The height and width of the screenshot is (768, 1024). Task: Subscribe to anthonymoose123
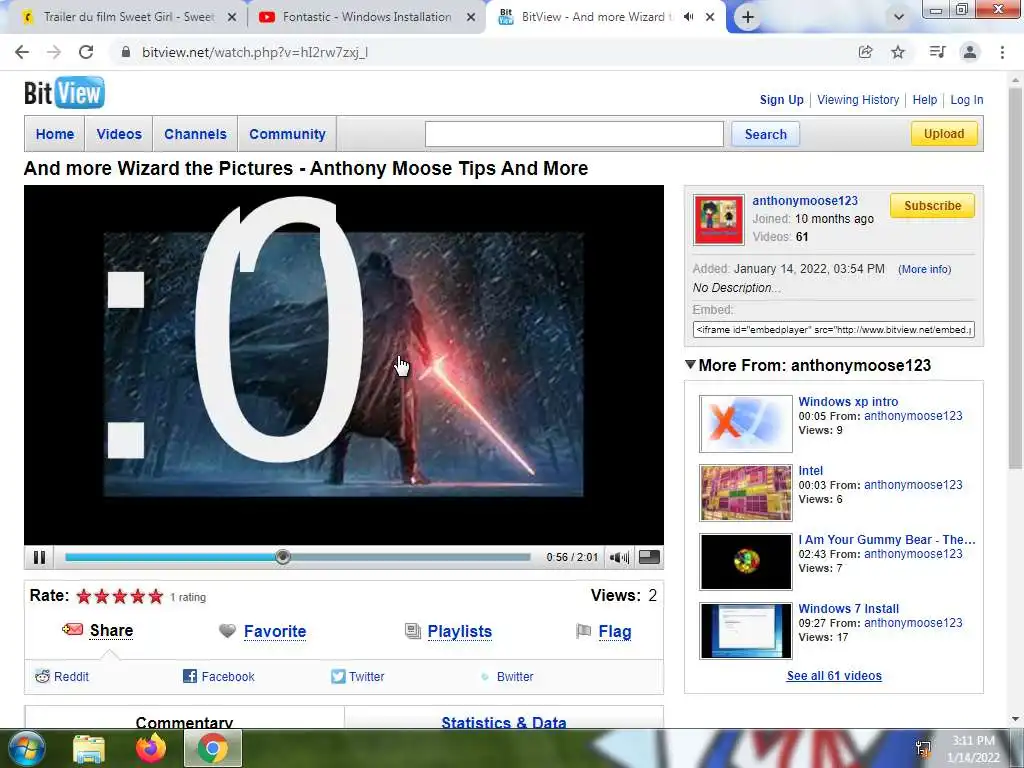pyautogui.click(x=933, y=206)
